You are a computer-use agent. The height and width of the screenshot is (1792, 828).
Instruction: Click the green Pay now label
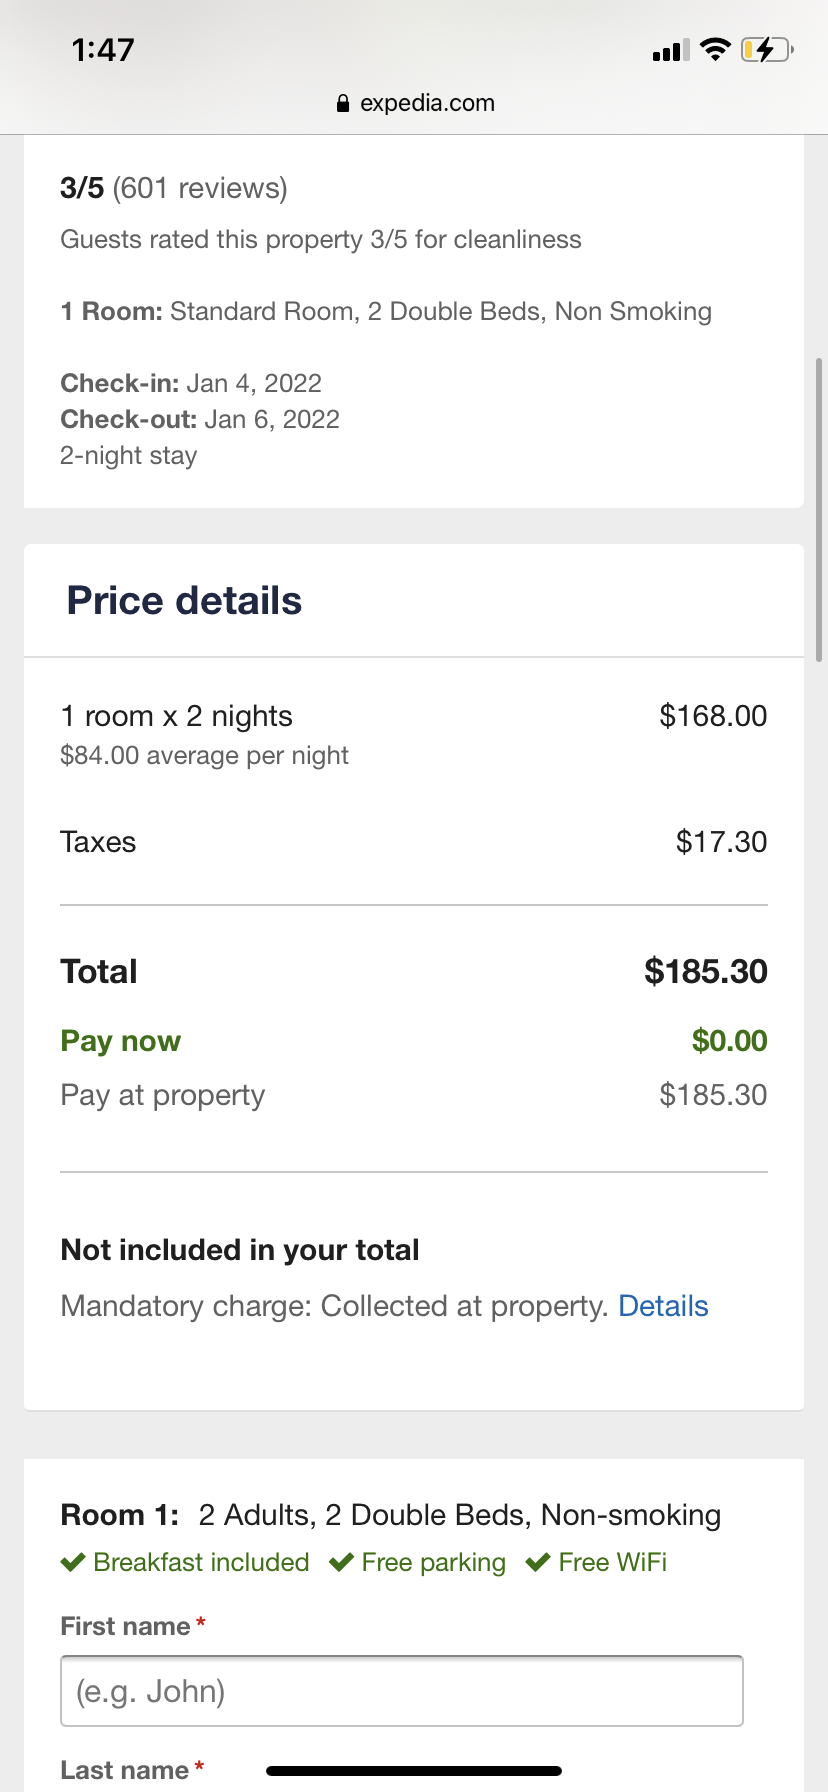(121, 1041)
